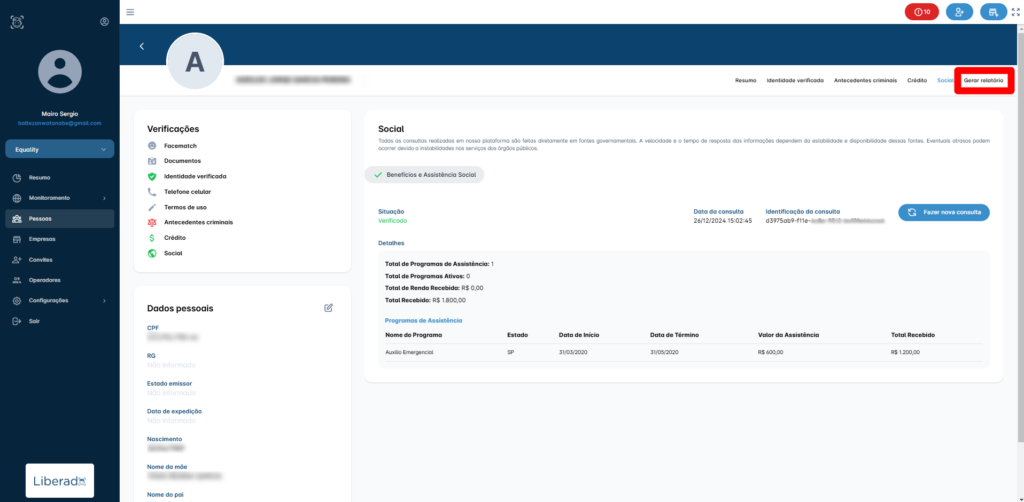Select Social in Verificações list

tap(173, 253)
